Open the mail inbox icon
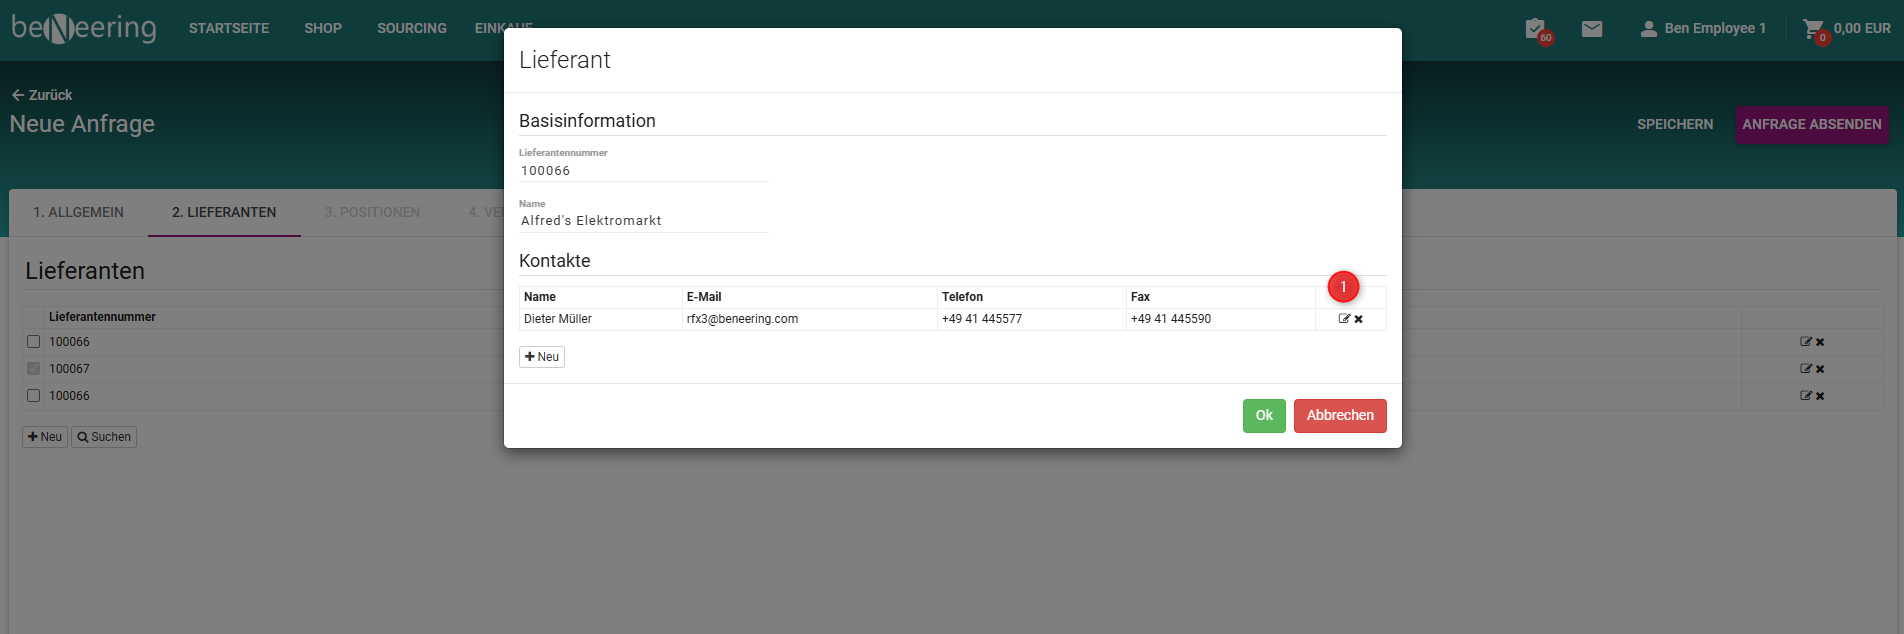The height and width of the screenshot is (634, 1904). tap(1592, 29)
